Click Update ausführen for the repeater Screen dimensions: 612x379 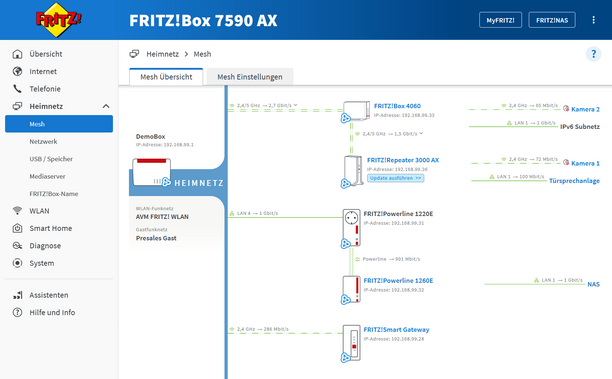pyautogui.click(x=395, y=178)
